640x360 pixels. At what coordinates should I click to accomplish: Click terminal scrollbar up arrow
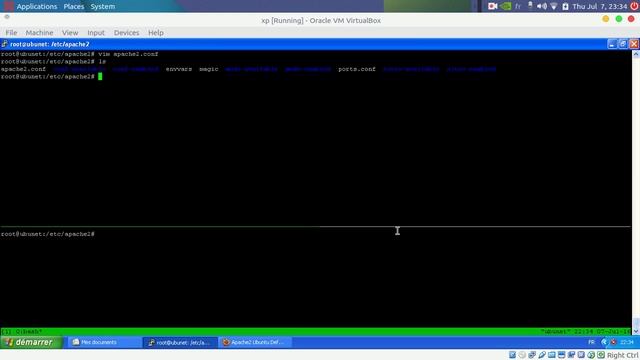tap(636, 54)
